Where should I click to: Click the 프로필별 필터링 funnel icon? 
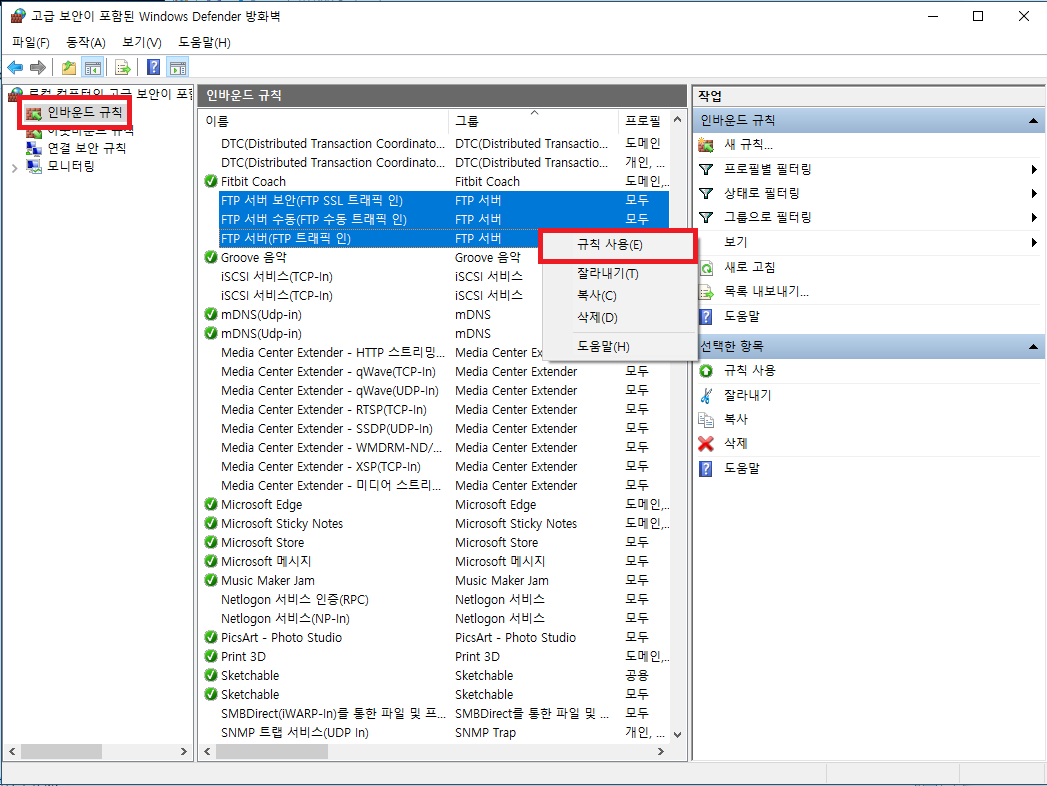pyautogui.click(x=706, y=170)
